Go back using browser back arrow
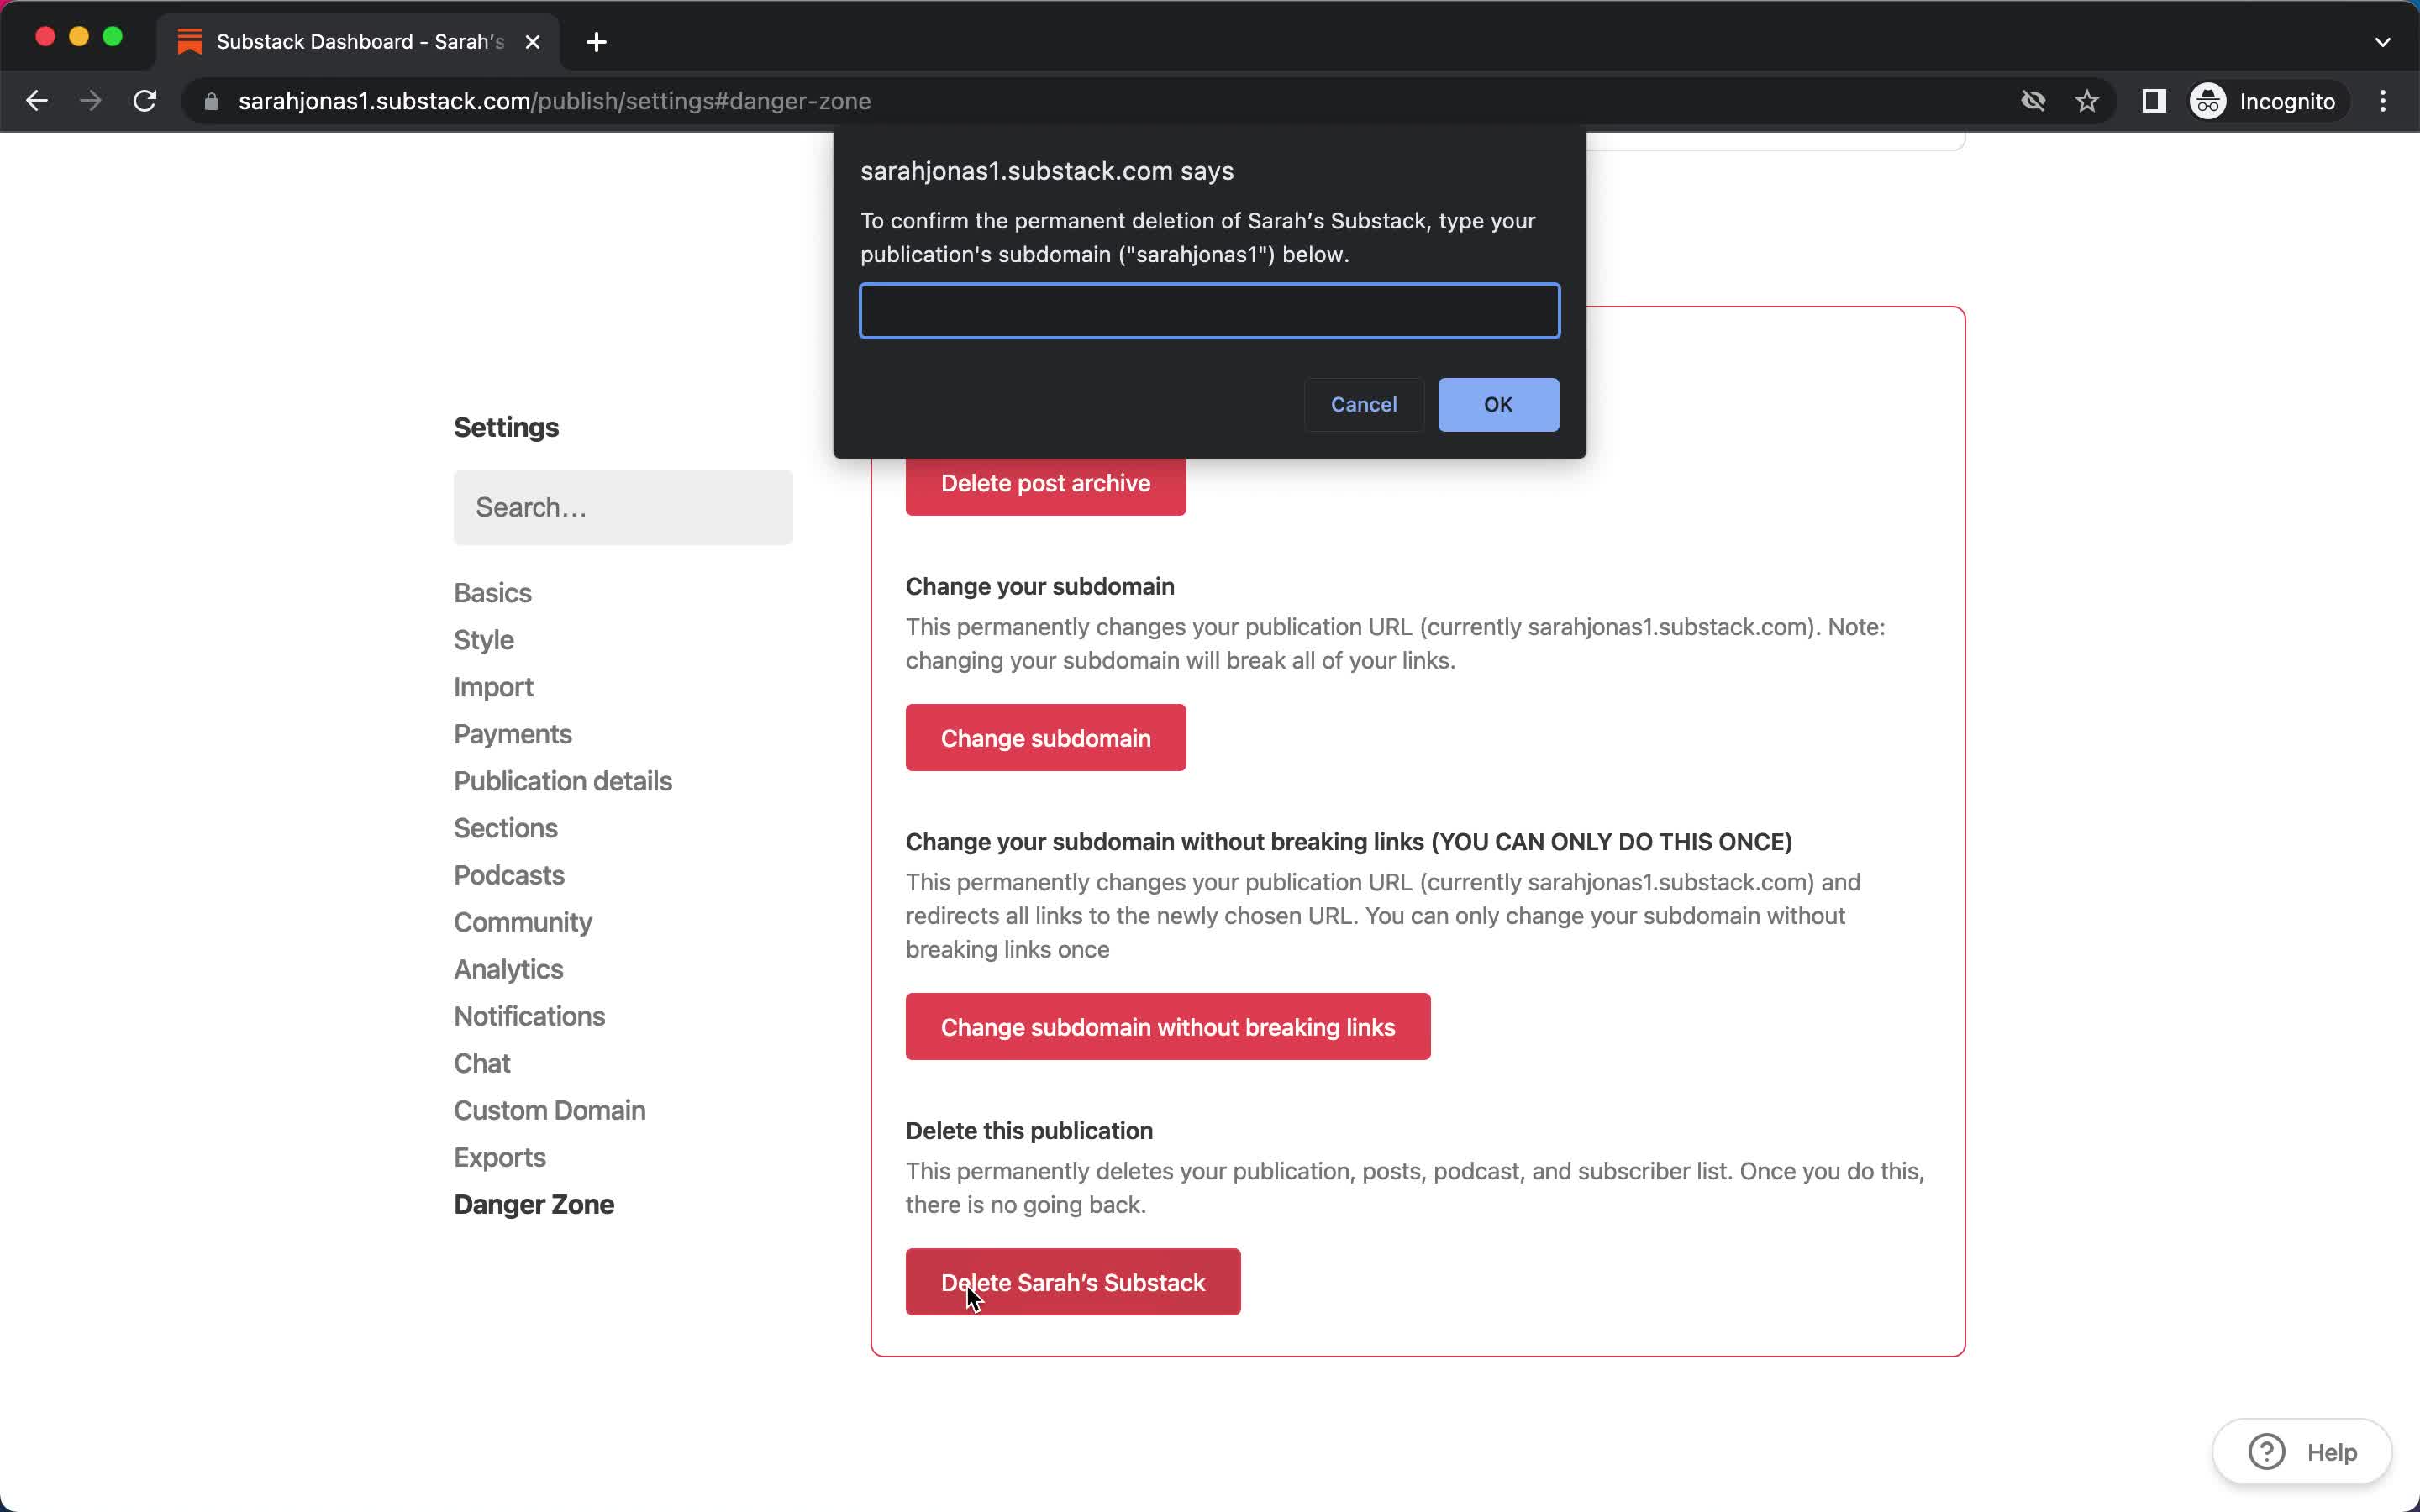The image size is (2420, 1512). (x=37, y=101)
